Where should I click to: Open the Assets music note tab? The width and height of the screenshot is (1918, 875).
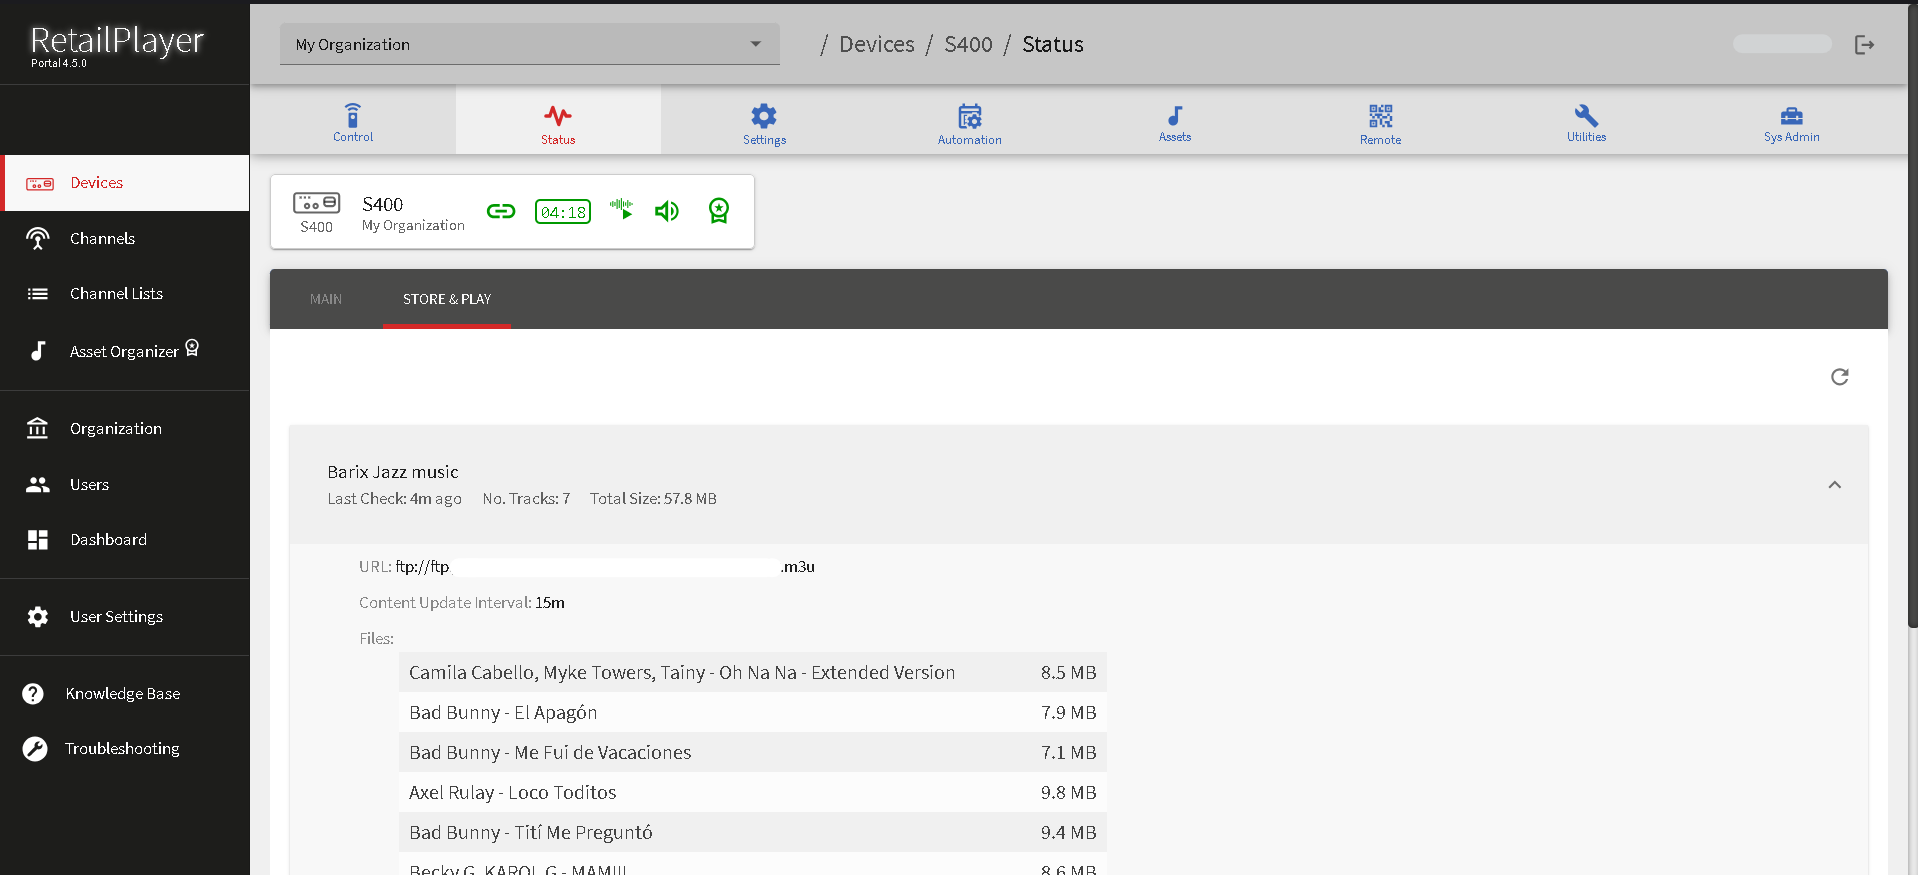[x=1175, y=121]
